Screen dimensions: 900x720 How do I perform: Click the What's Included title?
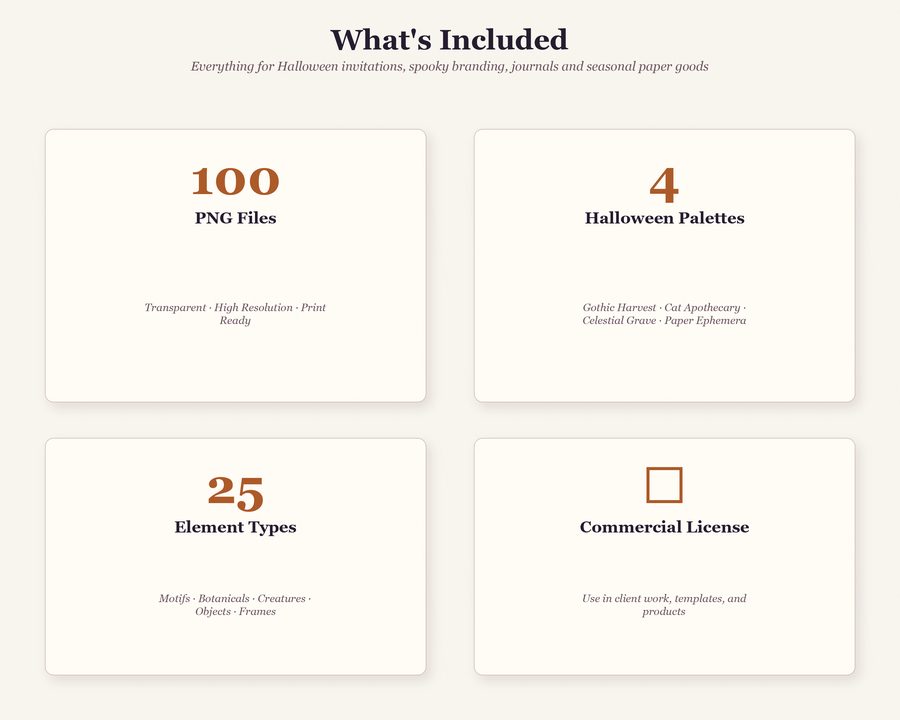(449, 40)
